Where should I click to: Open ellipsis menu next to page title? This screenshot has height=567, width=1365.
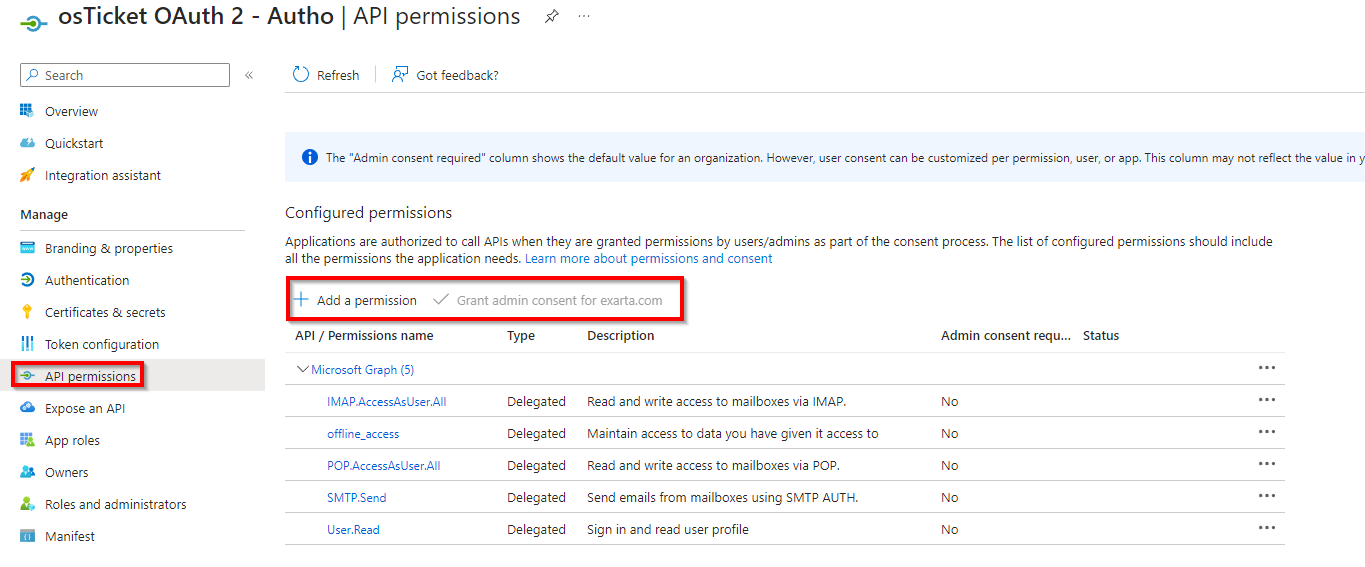point(584,17)
